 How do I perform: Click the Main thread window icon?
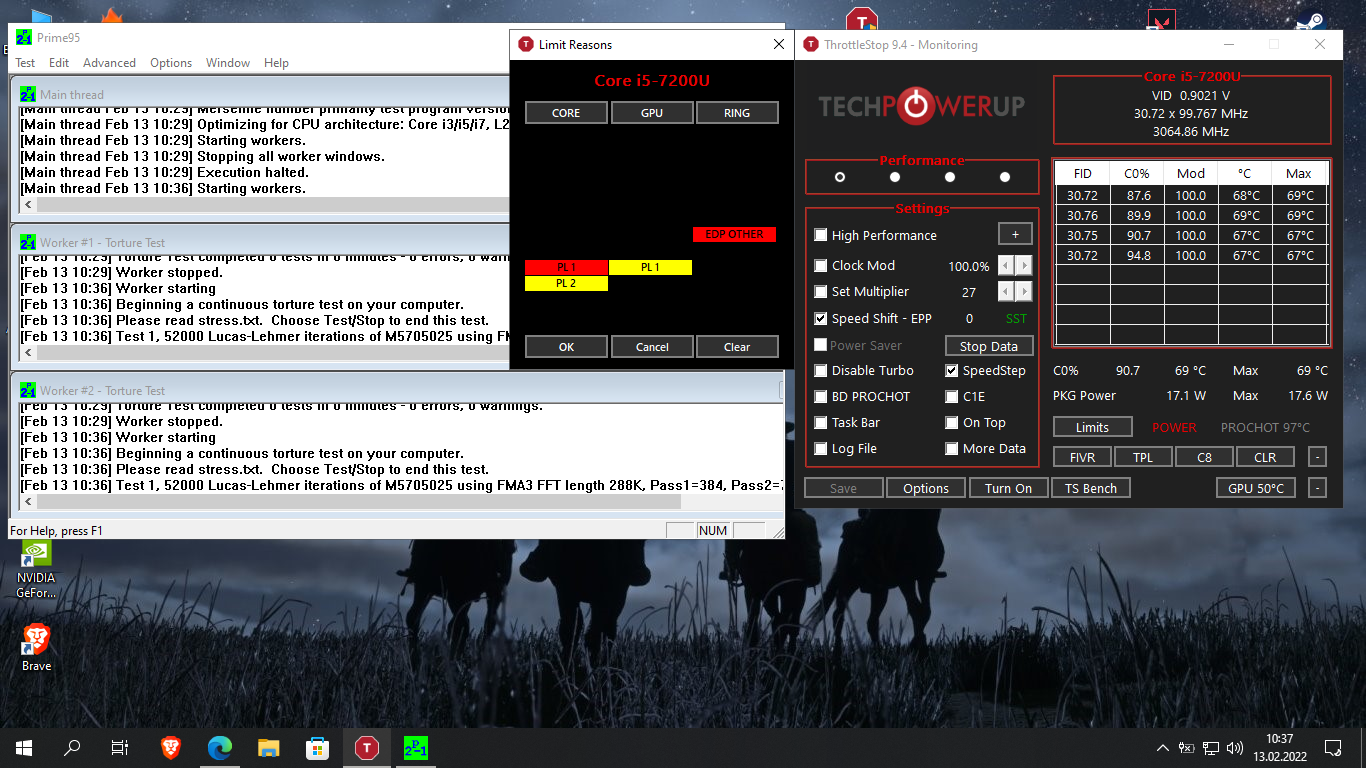28,95
